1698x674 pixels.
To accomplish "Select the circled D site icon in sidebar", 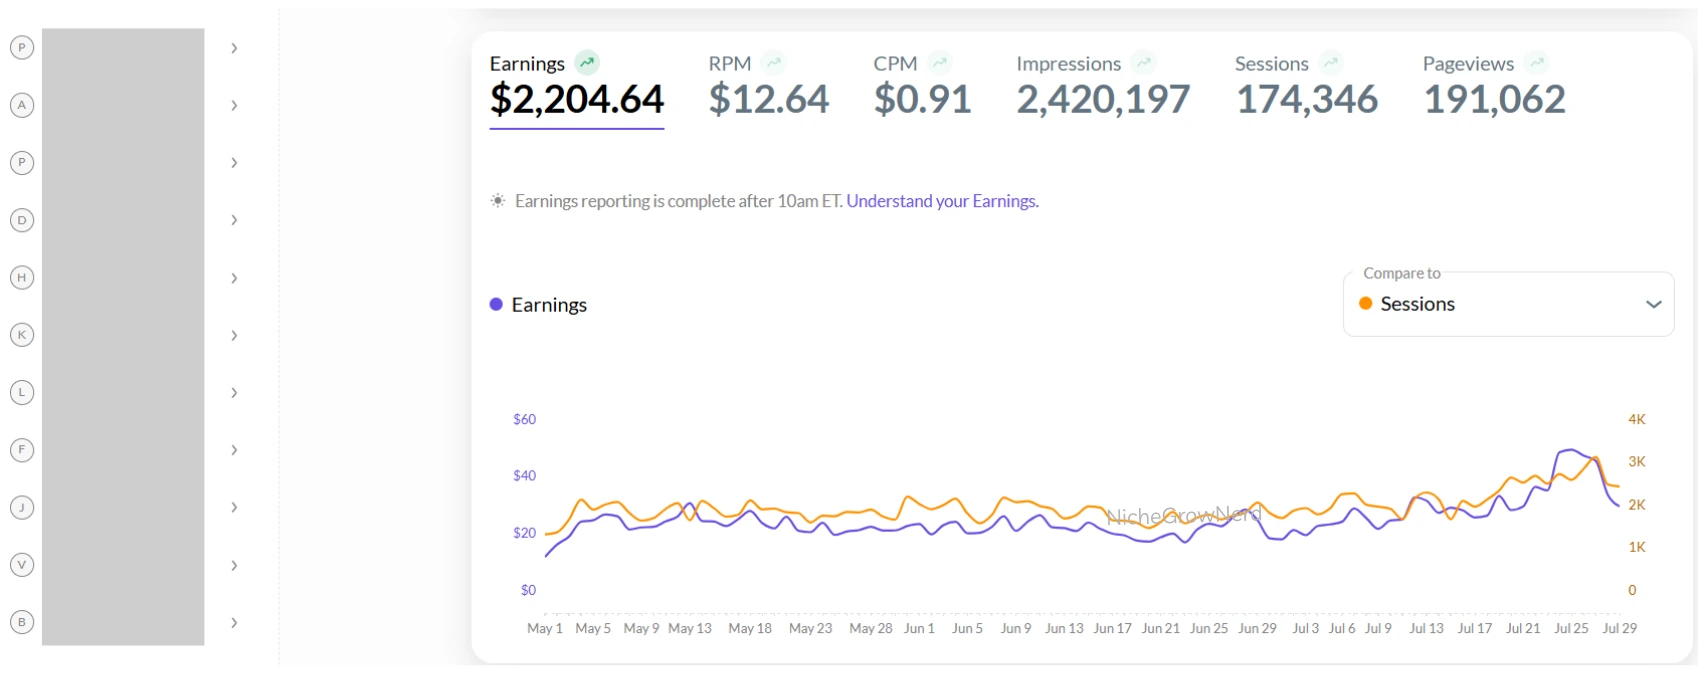I will 22,220.
